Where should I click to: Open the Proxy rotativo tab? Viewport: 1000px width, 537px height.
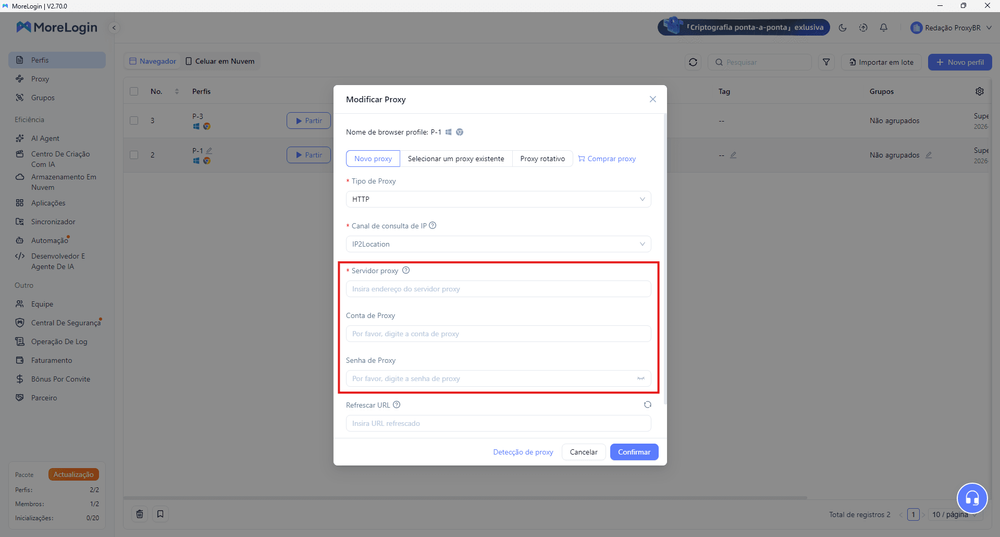click(542, 158)
